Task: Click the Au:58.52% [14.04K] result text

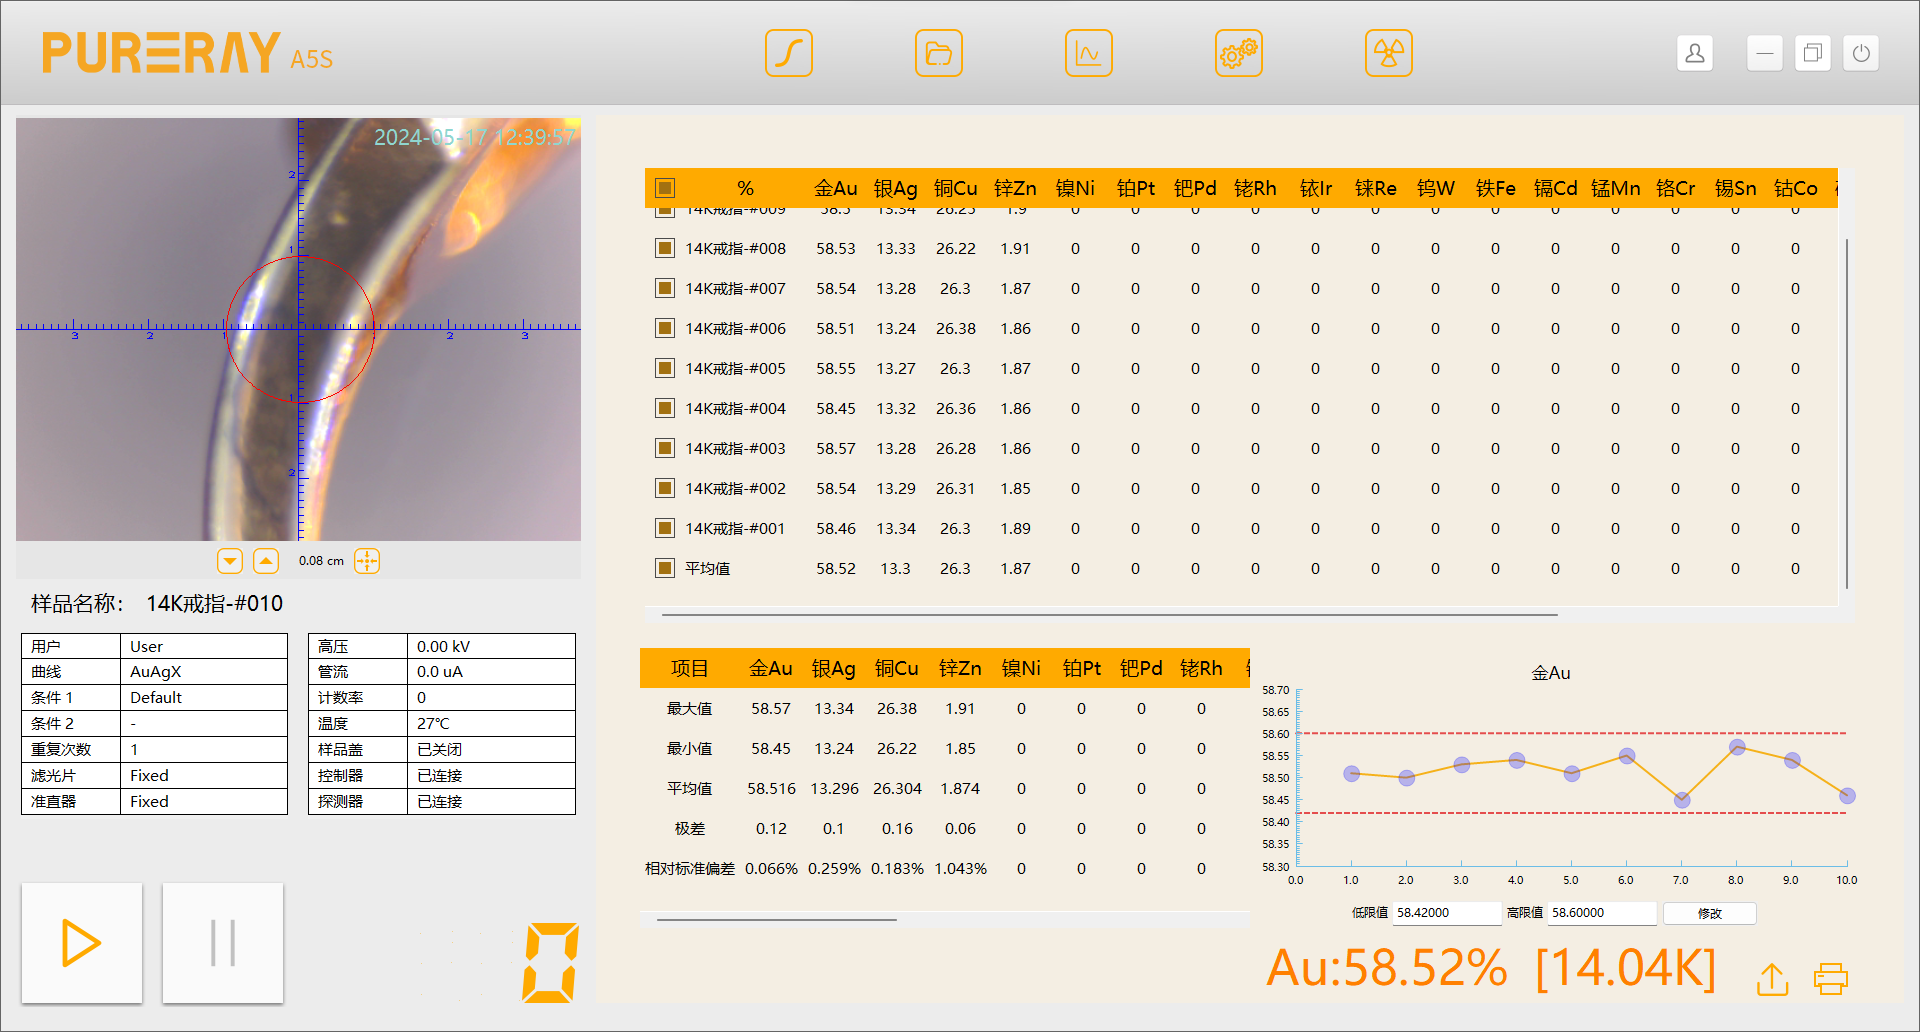Action: click(1492, 968)
